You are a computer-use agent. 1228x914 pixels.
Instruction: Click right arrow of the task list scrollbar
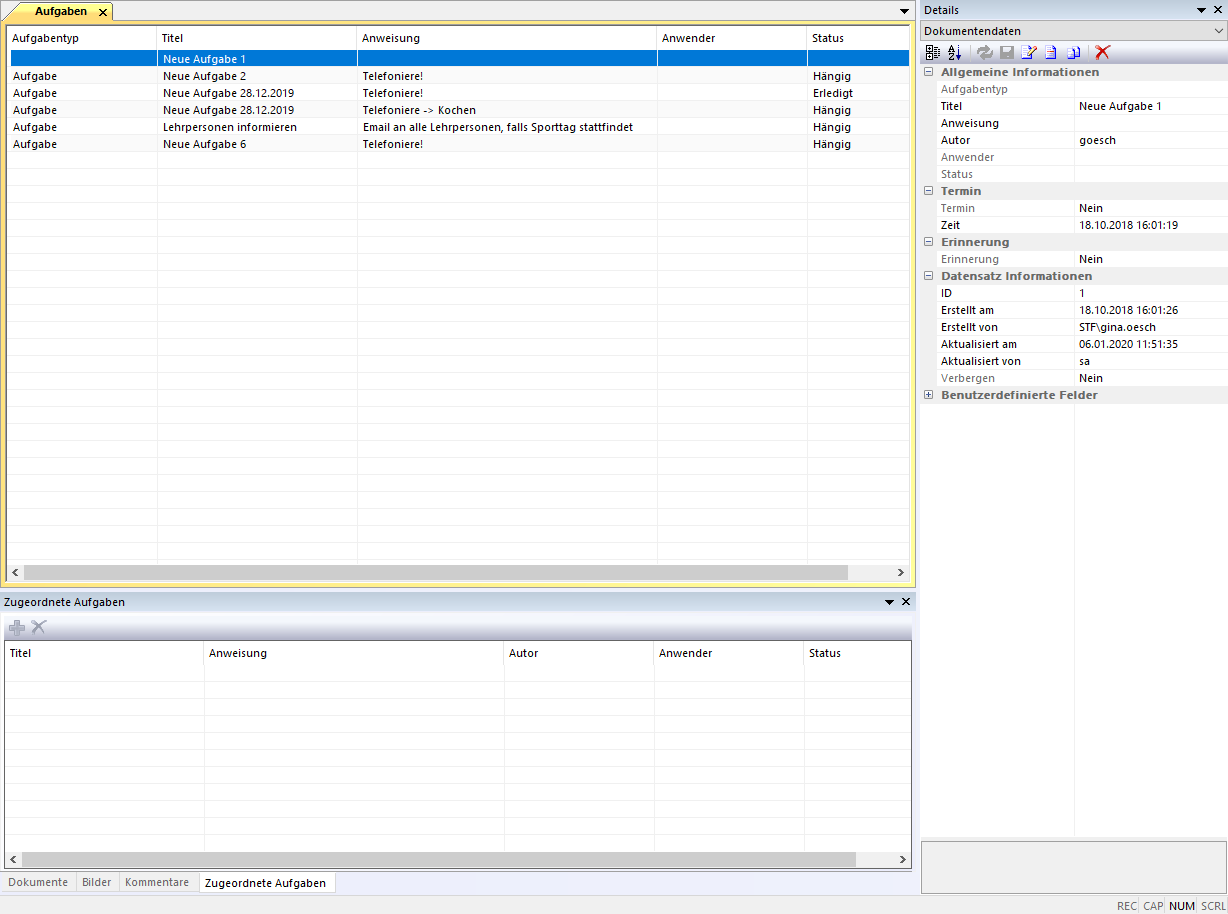(x=900, y=573)
